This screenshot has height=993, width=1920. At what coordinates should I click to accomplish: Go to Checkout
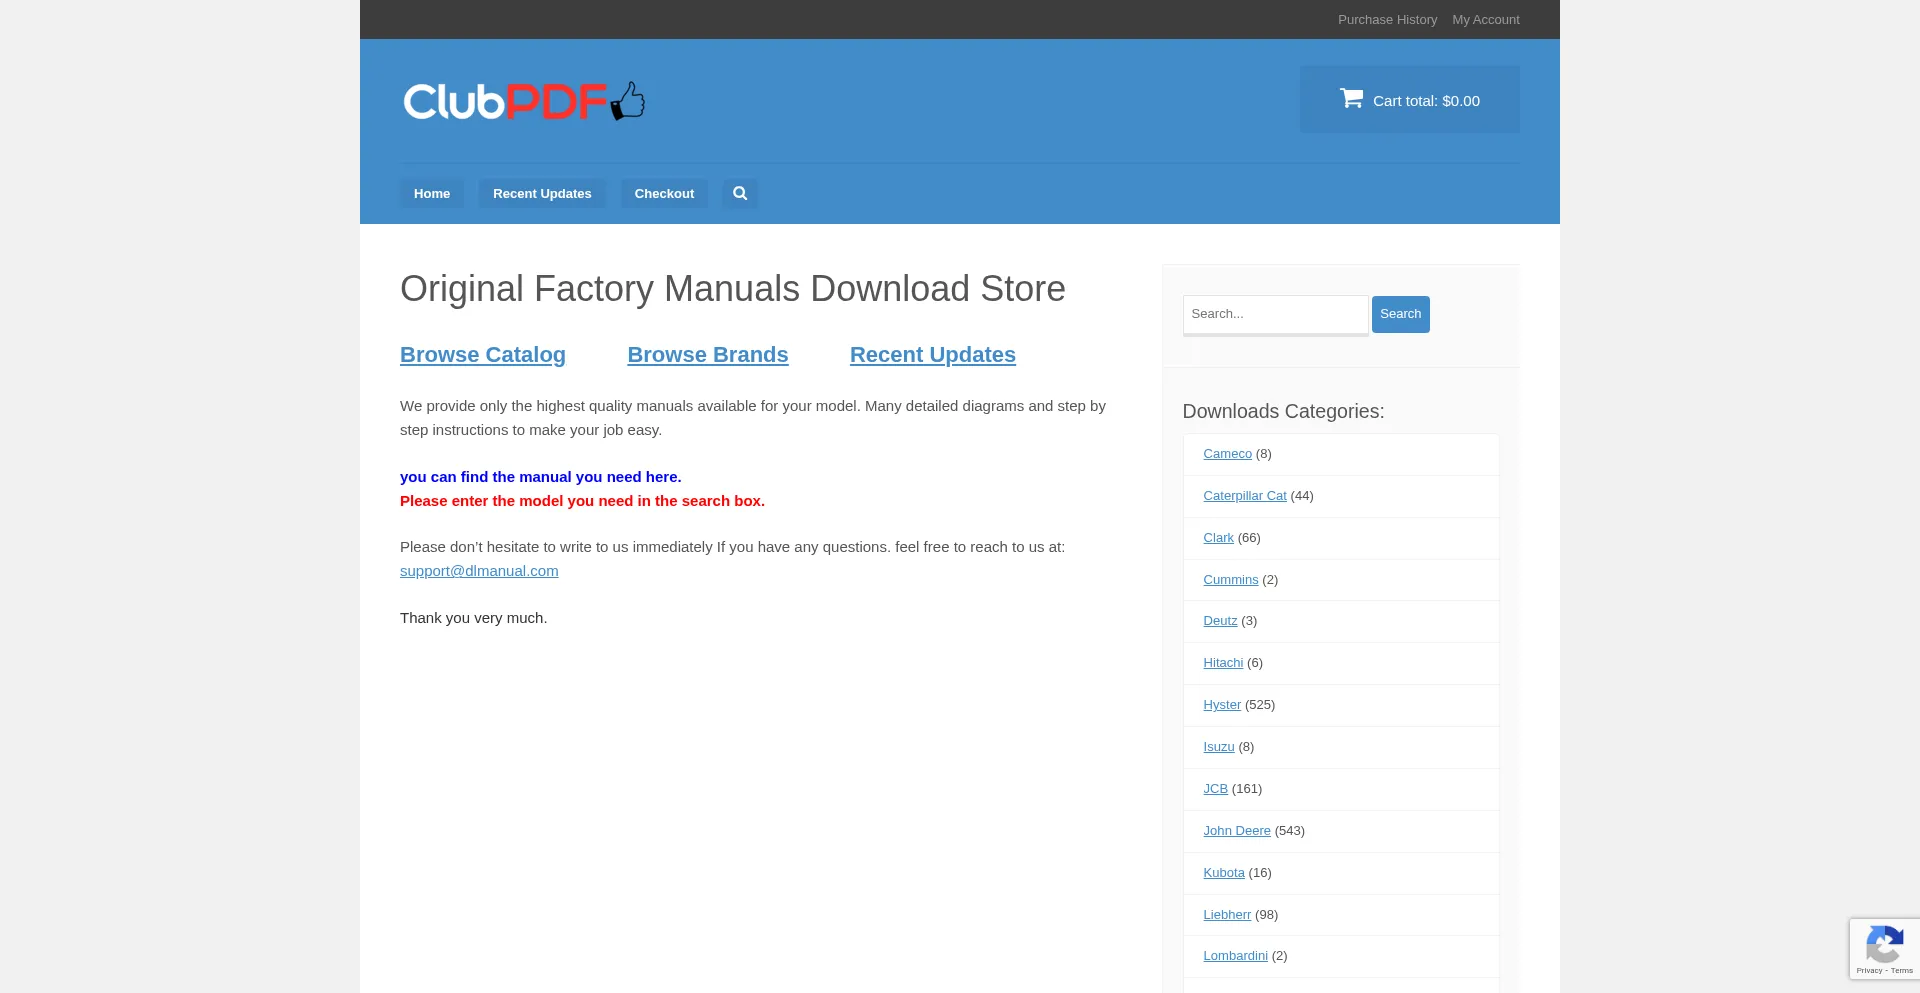point(664,193)
